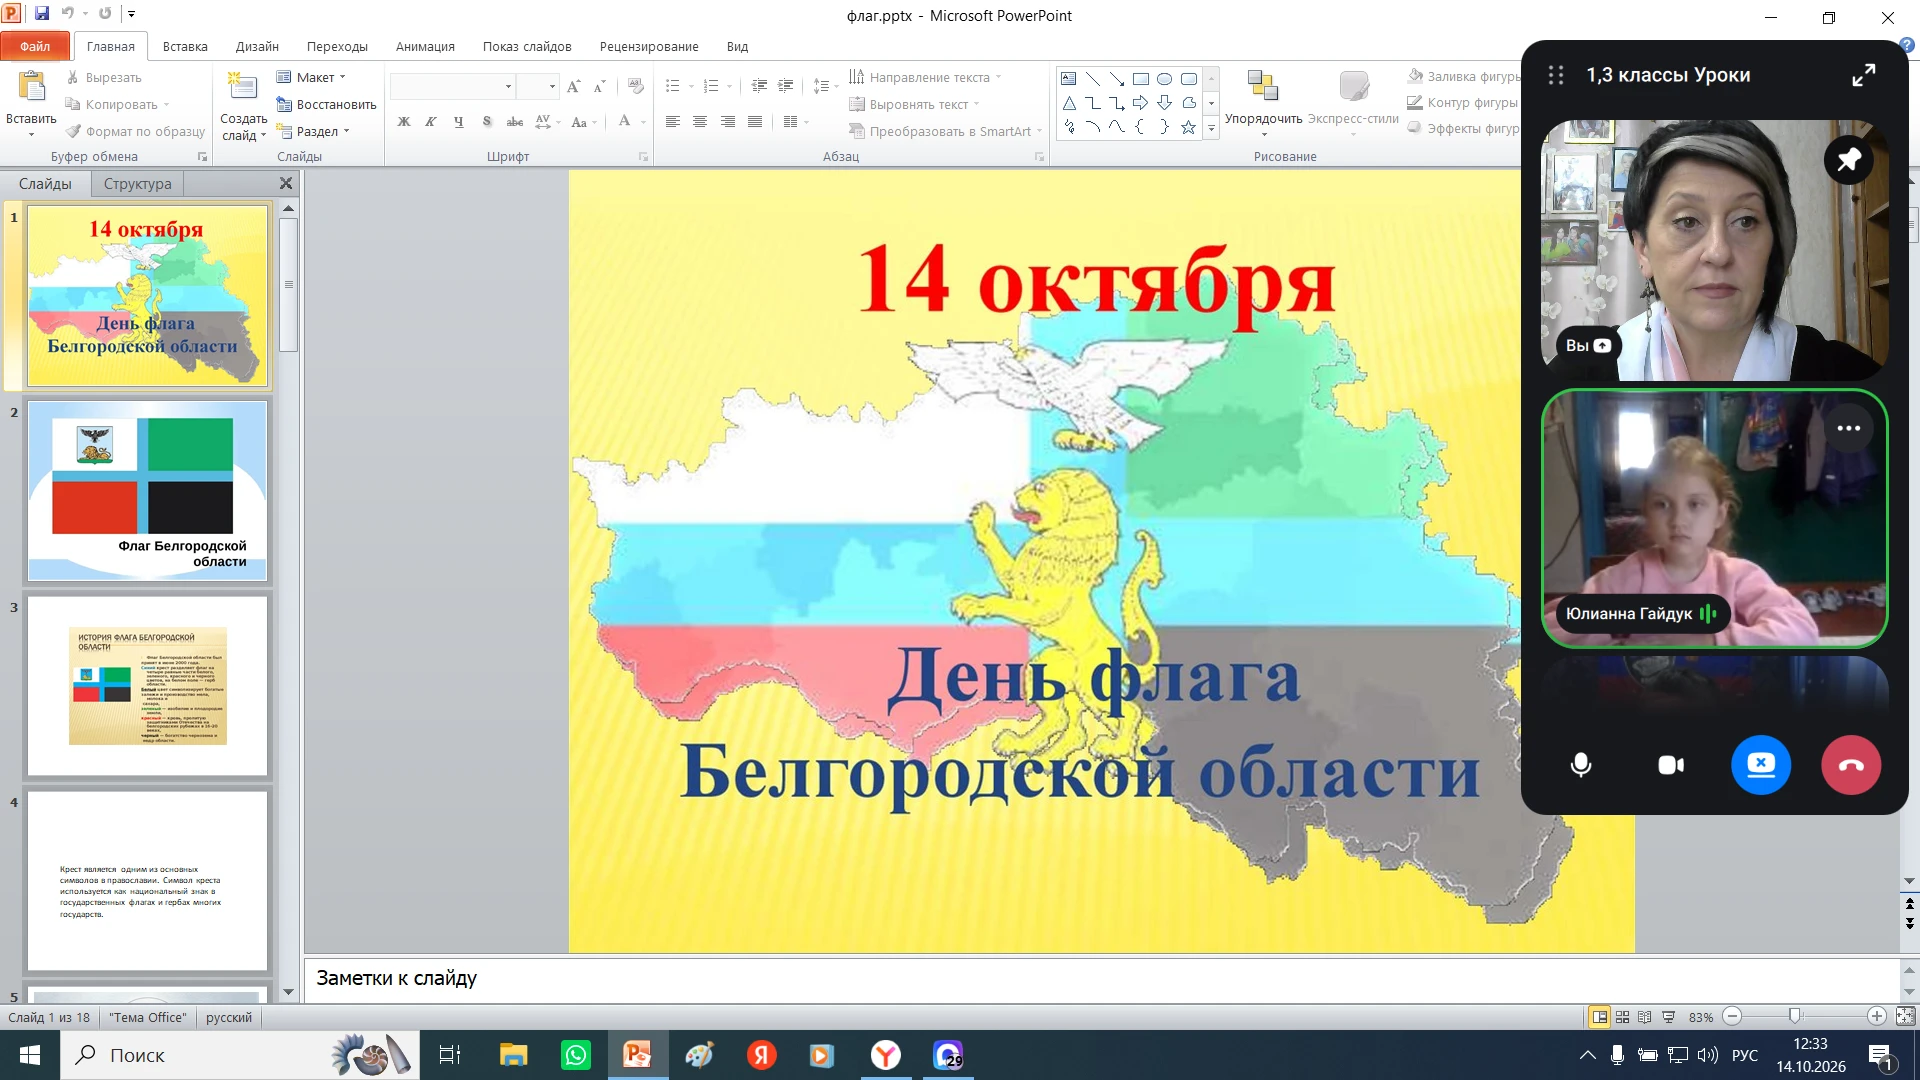Adjust the zoom slider in status bar
The image size is (1920, 1080).
[1795, 1017]
